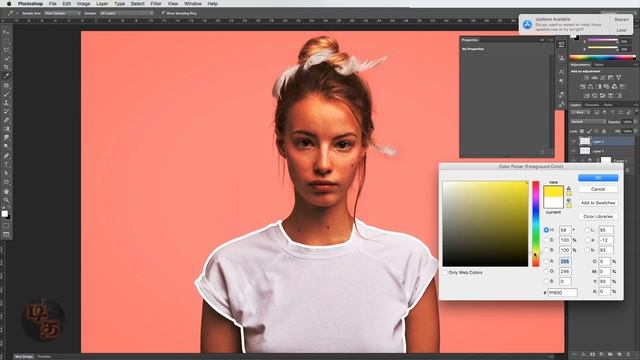Select the S saturation radio button
The height and width of the screenshot is (360, 640).
546,240
